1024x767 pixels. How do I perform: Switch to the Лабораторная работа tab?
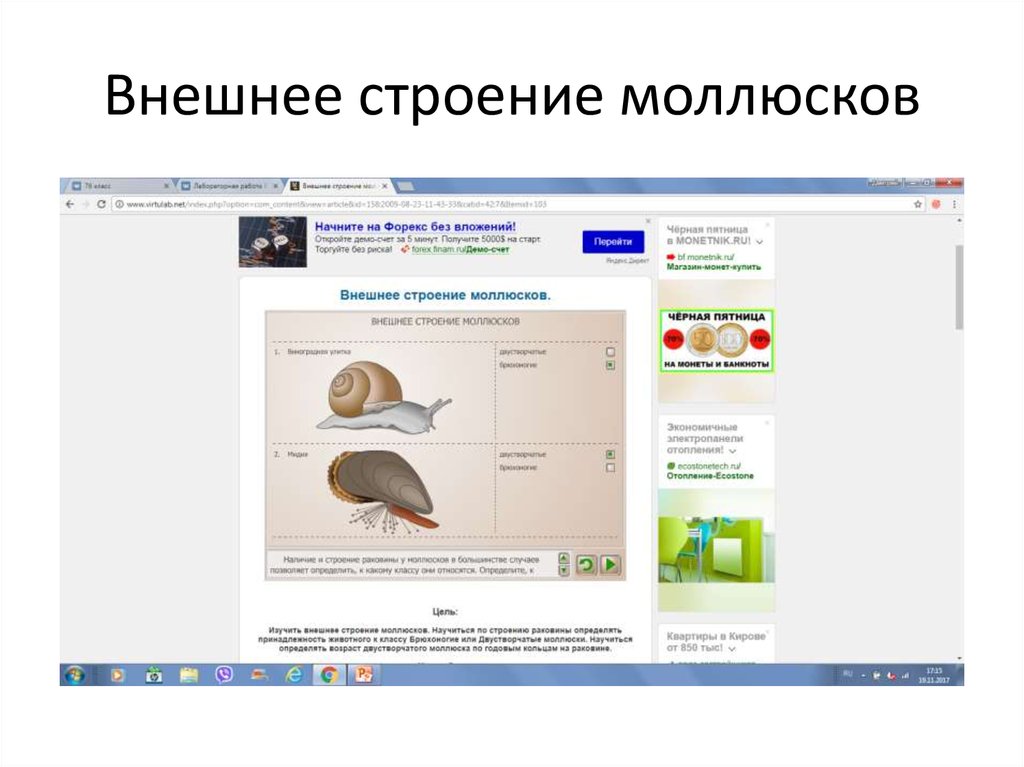[225, 185]
